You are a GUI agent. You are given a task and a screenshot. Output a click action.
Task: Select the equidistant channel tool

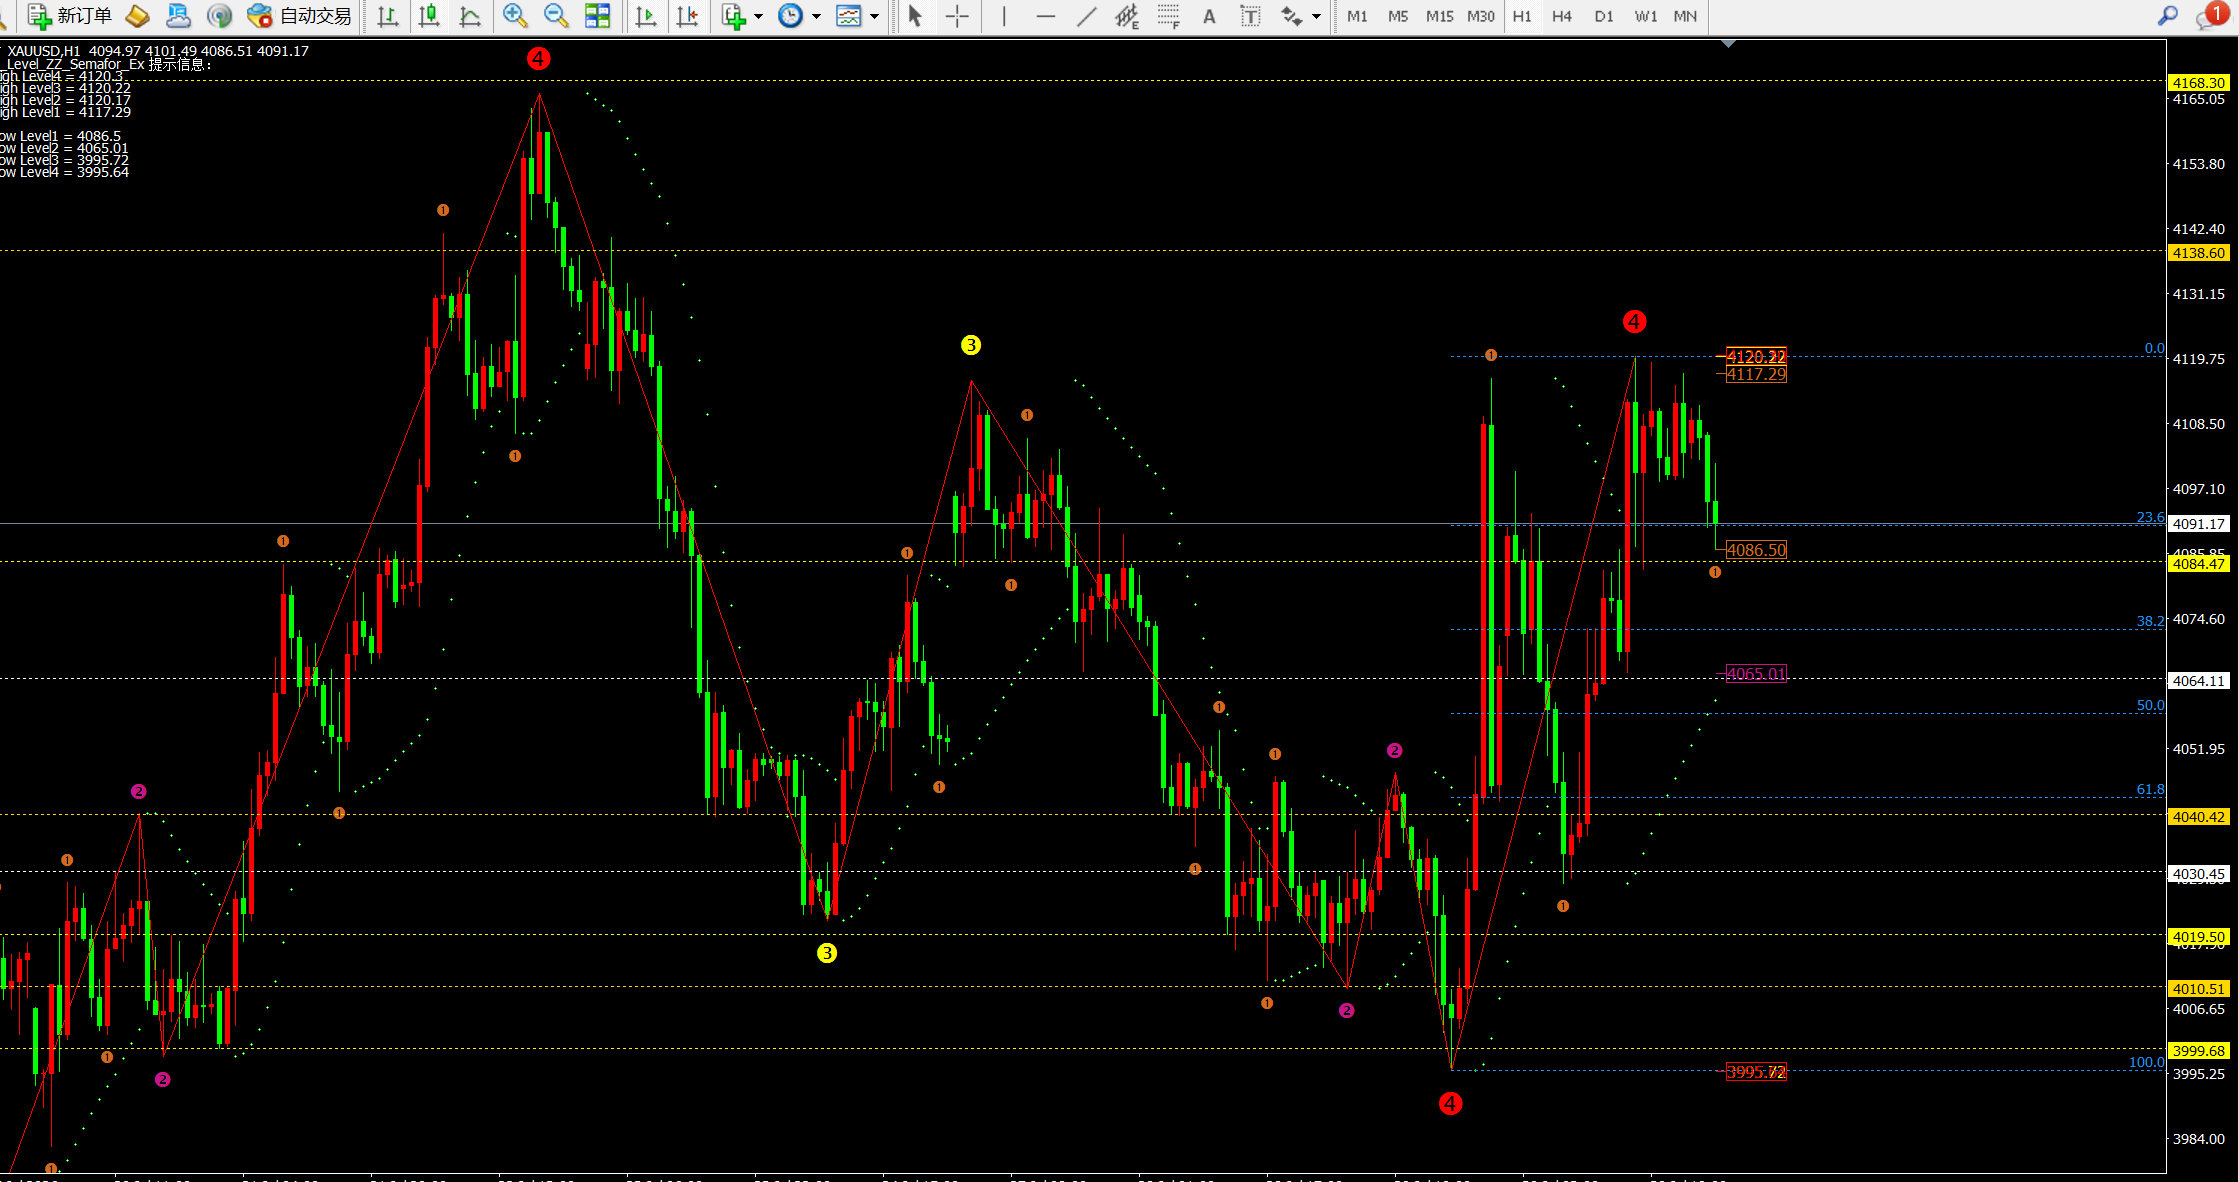click(1127, 16)
